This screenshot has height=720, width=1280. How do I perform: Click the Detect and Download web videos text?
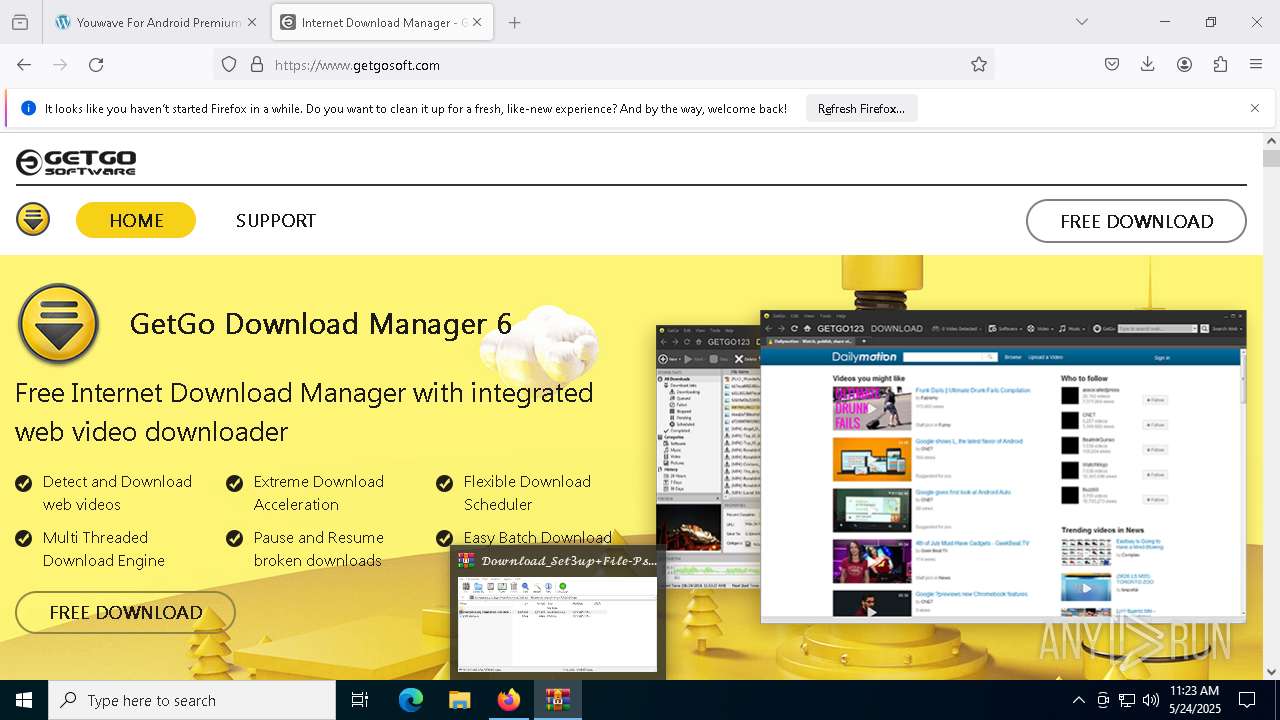[117, 493]
